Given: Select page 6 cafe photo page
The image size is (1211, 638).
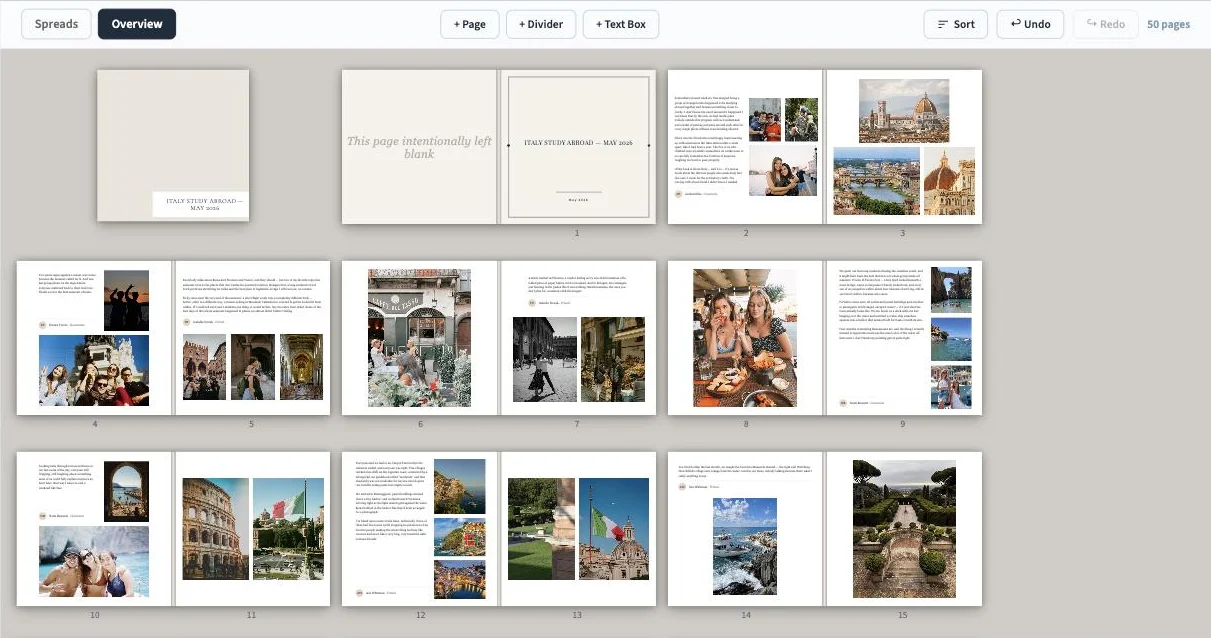Looking at the screenshot, I should (x=419, y=338).
